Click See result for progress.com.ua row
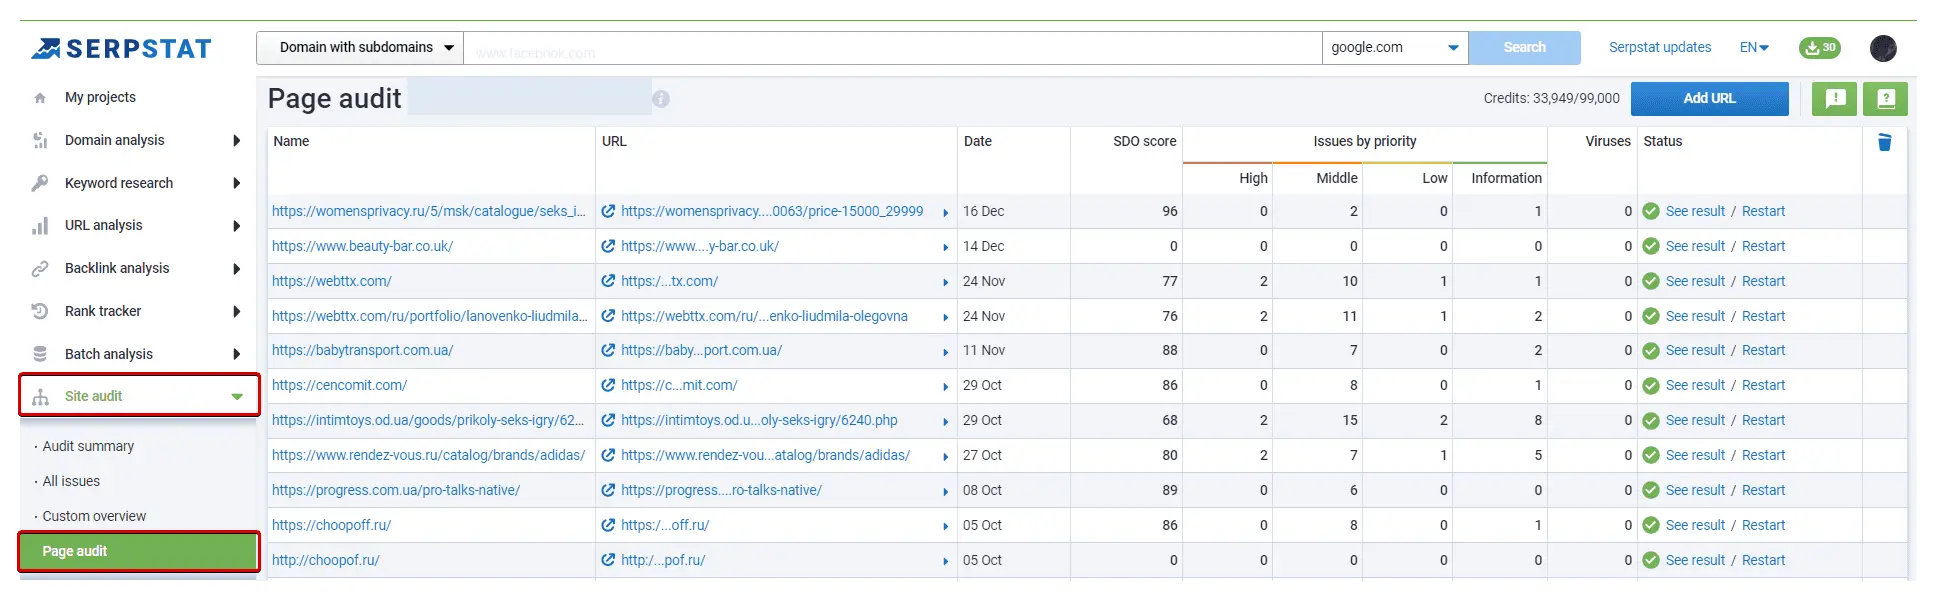The width and height of the screenshot is (1937, 601). pyautogui.click(x=1695, y=490)
